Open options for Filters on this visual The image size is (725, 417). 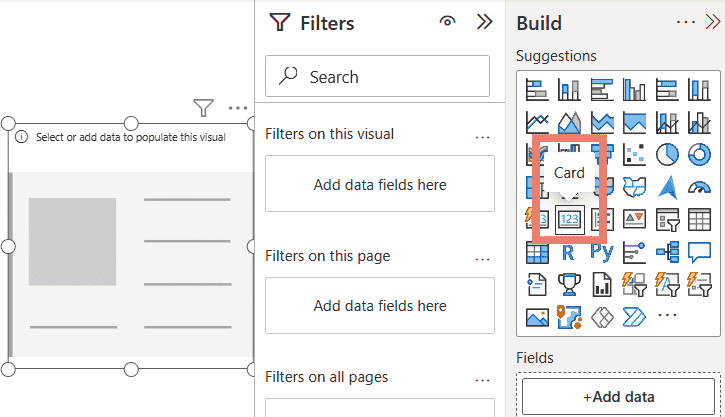point(482,138)
